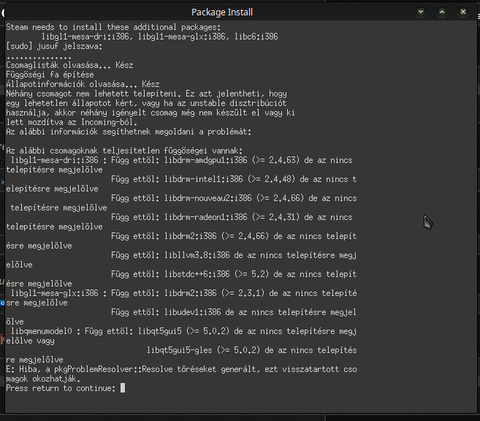Click the 'libstdc++6:i386' dependency text
This screenshot has height=421, width=480.
(x=197, y=274)
